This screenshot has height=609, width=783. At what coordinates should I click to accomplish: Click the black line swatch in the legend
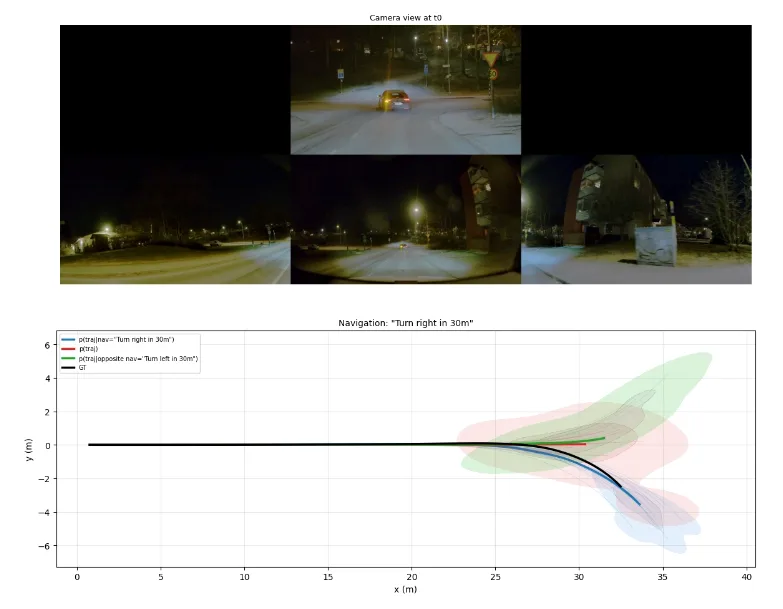[x=68, y=368]
